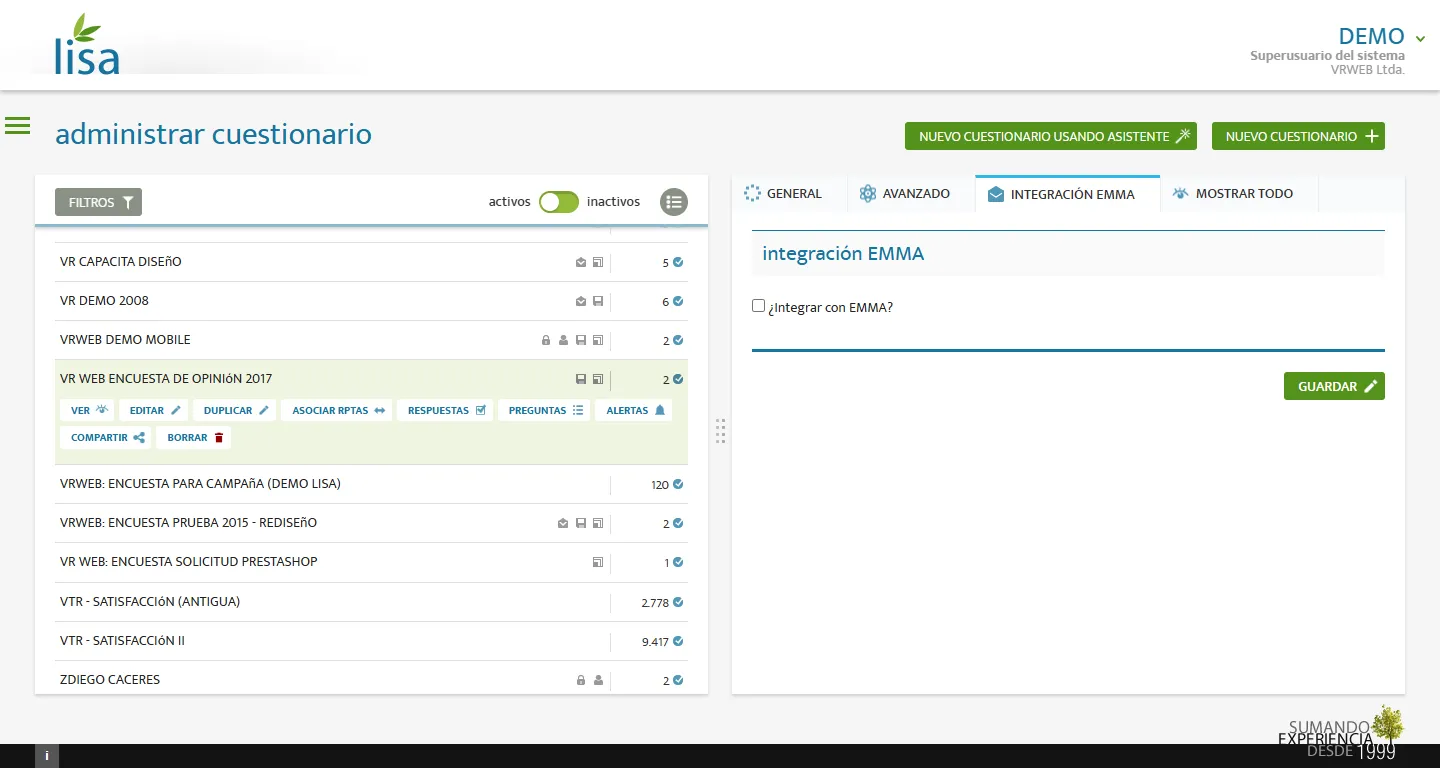Click the lisa logo
1440x768 pixels.
(87, 46)
